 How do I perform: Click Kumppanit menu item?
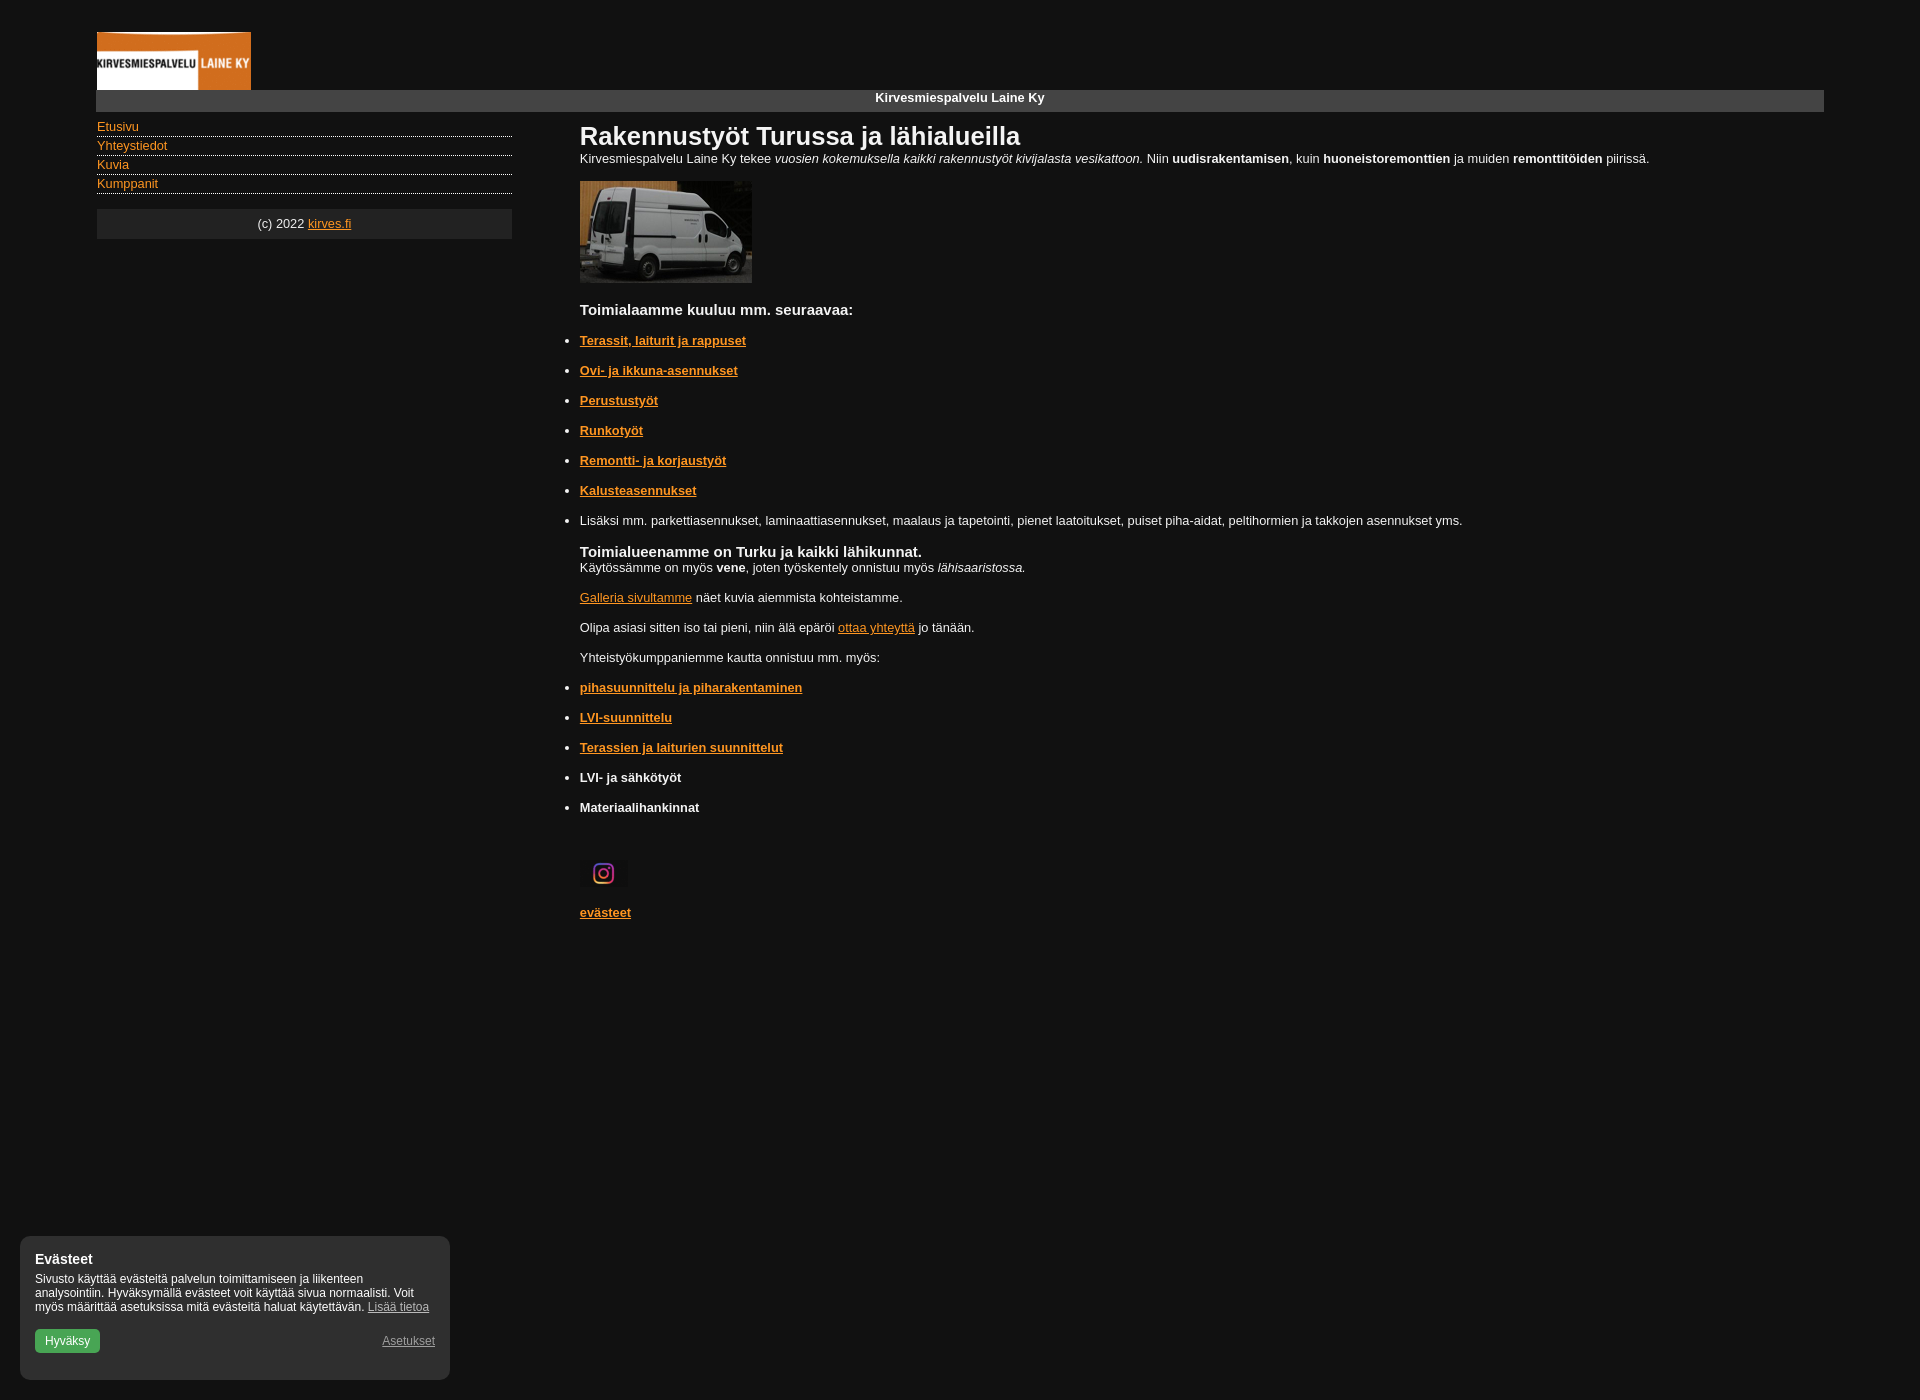tap(127, 183)
